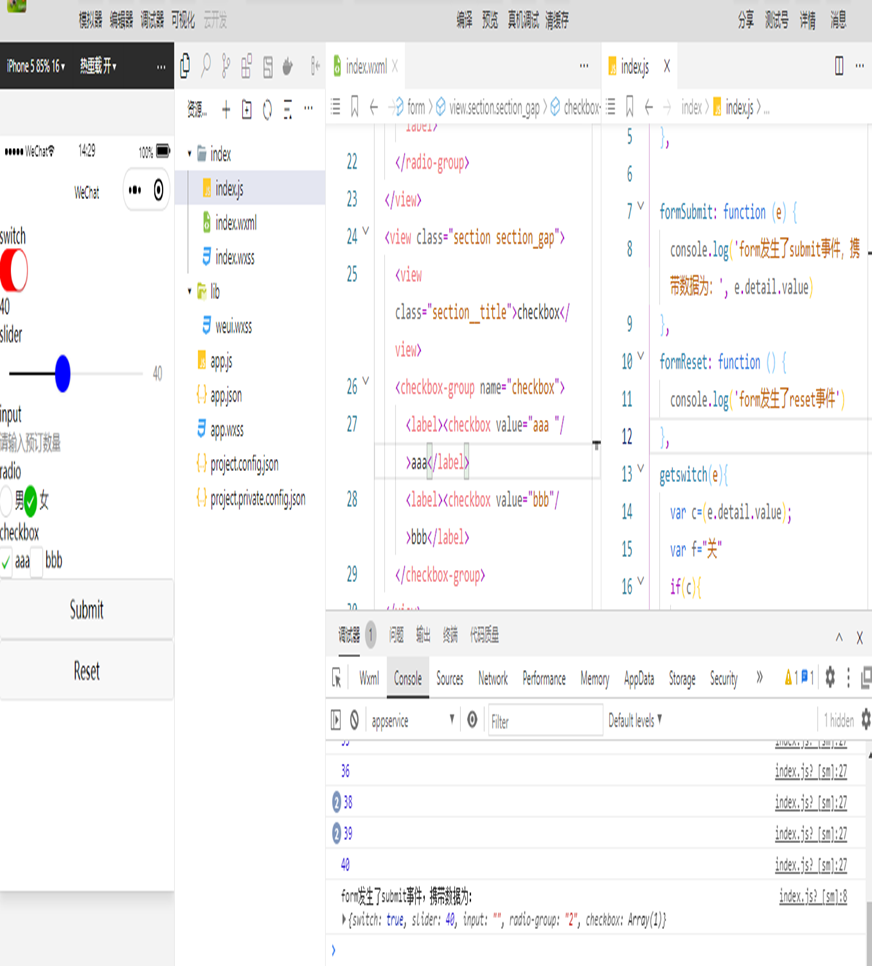This screenshot has width=872, height=966.
Task: Select the element inspector icon in devtools
Action: click(336, 678)
